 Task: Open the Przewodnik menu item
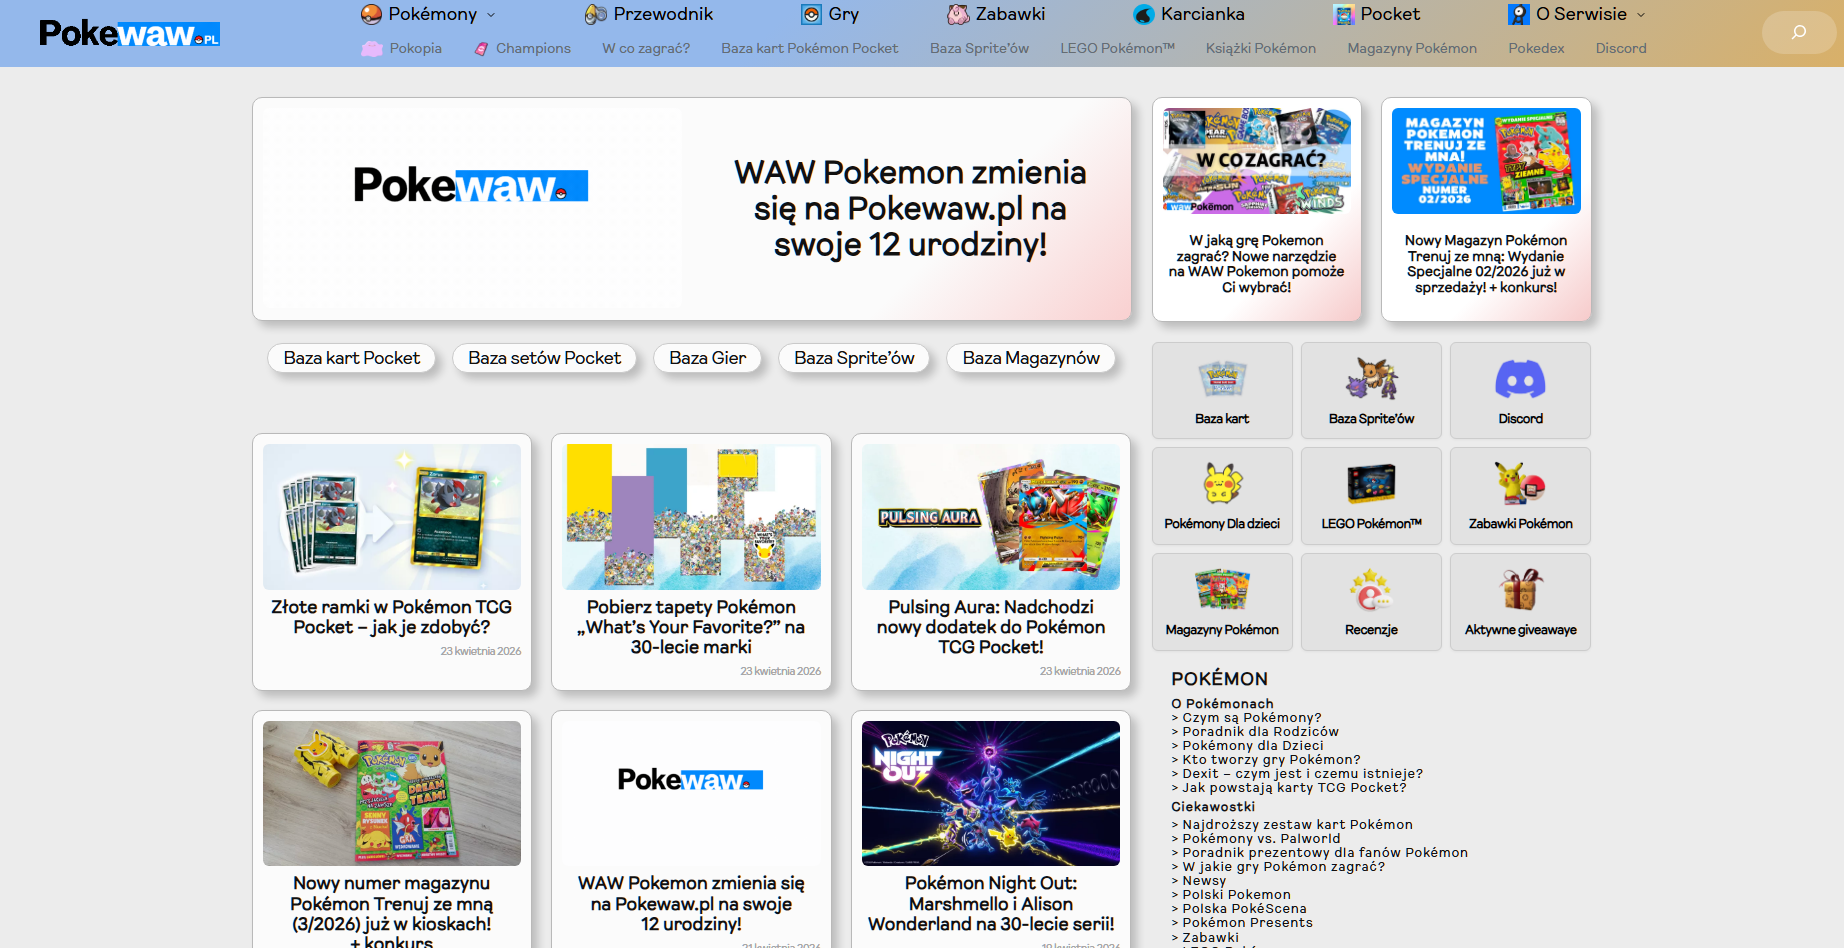tap(664, 14)
